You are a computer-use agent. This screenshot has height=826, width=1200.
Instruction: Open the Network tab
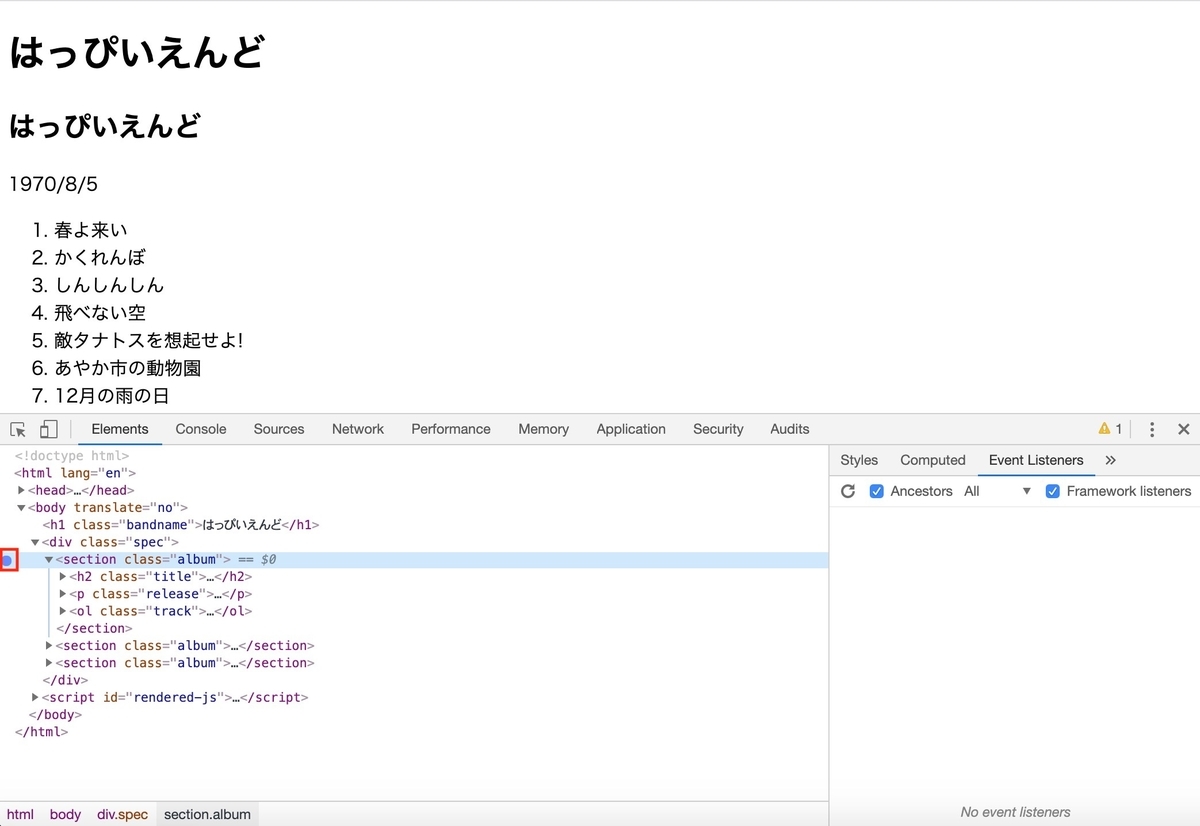click(x=358, y=429)
